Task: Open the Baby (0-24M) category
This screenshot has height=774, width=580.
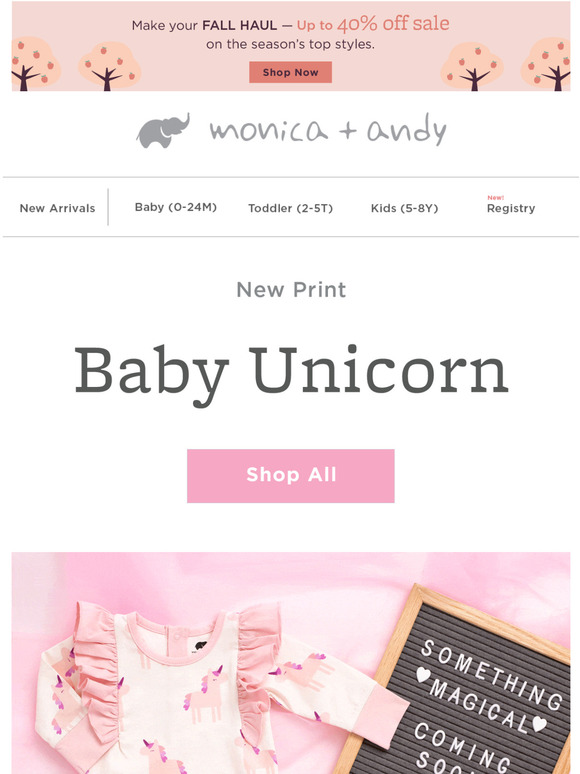Action: click(176, 207)
